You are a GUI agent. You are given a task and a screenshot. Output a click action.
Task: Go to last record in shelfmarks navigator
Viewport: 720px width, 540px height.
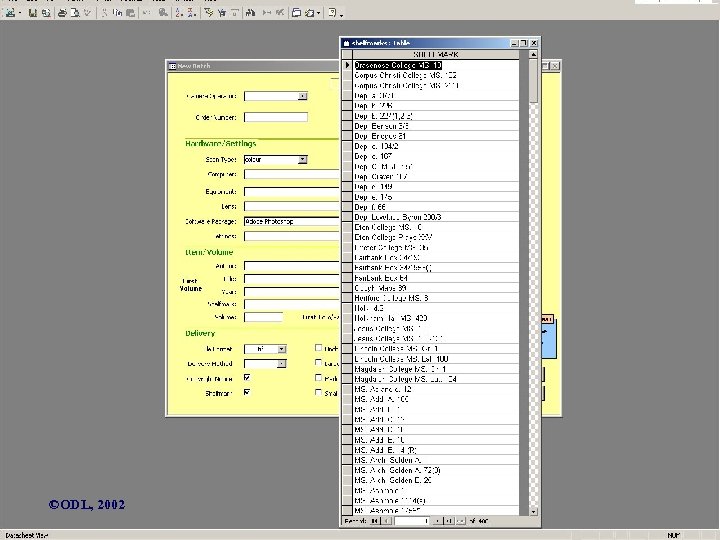[x=449, y=521]
